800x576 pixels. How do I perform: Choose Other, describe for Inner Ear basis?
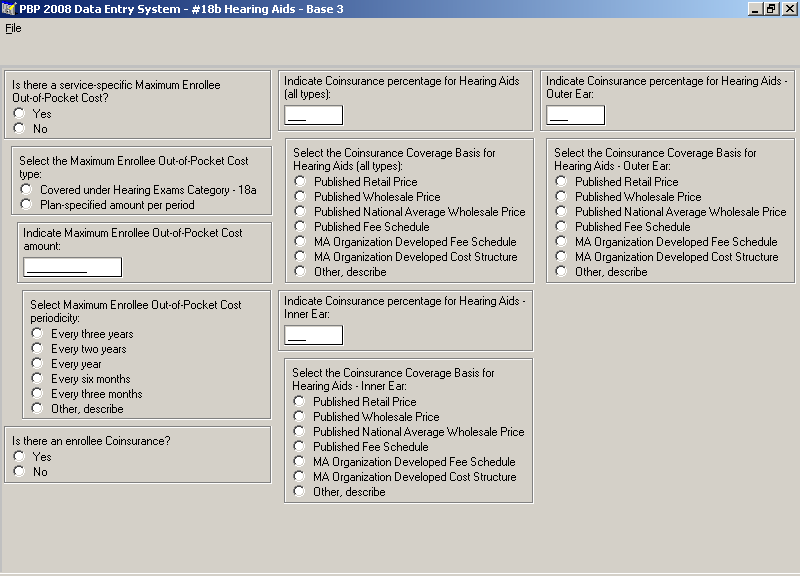pos(299,491)
